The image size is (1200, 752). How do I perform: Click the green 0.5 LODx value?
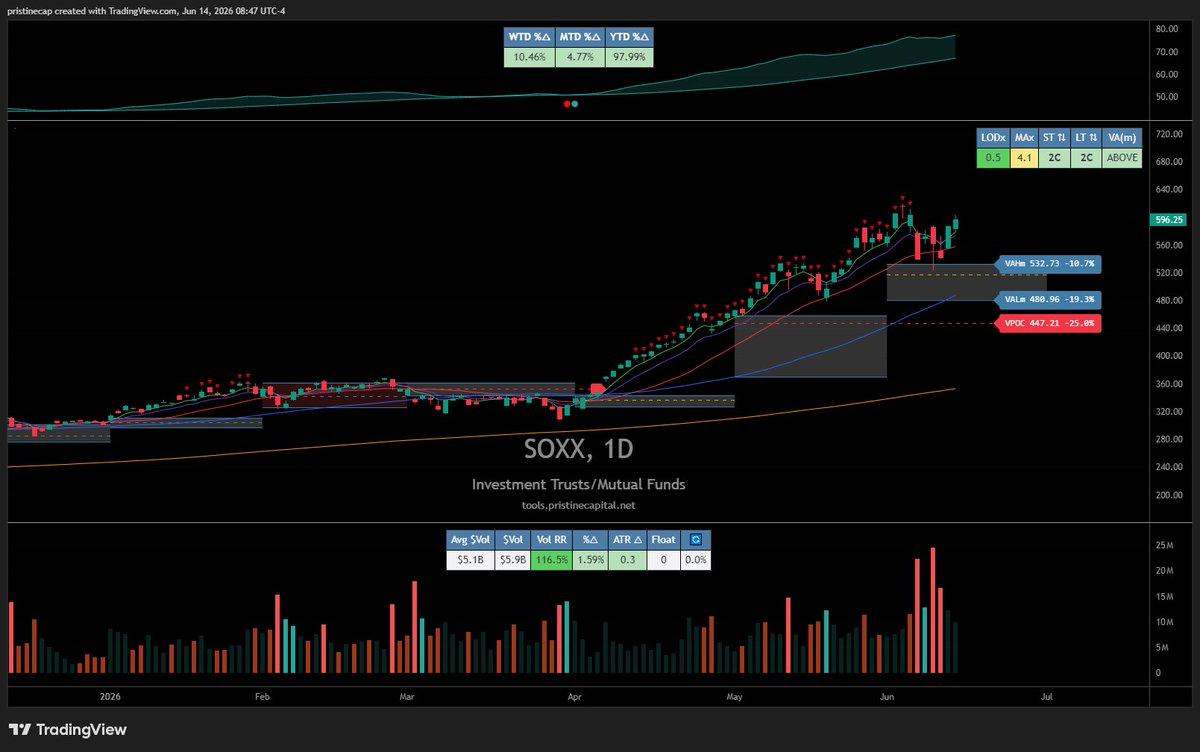pyautogui.click(x=993, y=158)
